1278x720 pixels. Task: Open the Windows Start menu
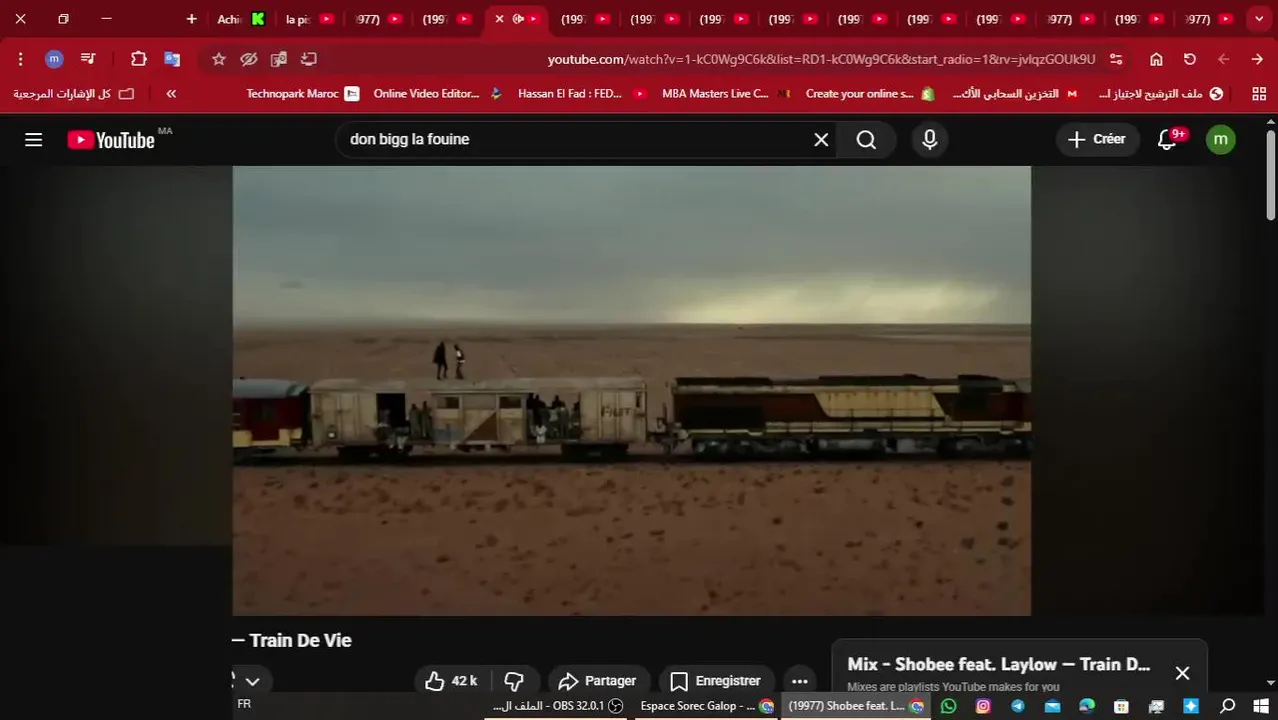click(1259, 706)
